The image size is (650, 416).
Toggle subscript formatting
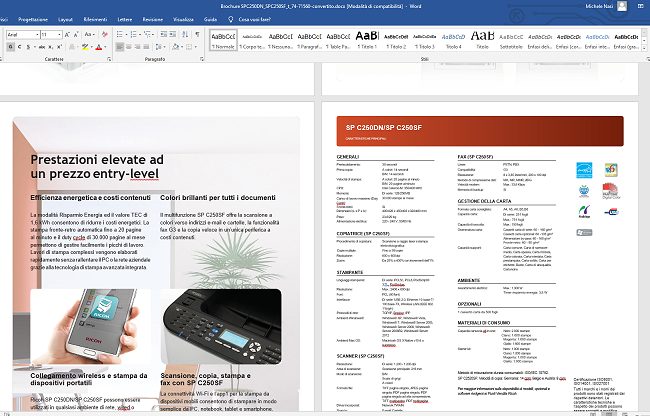click(50, 47)
